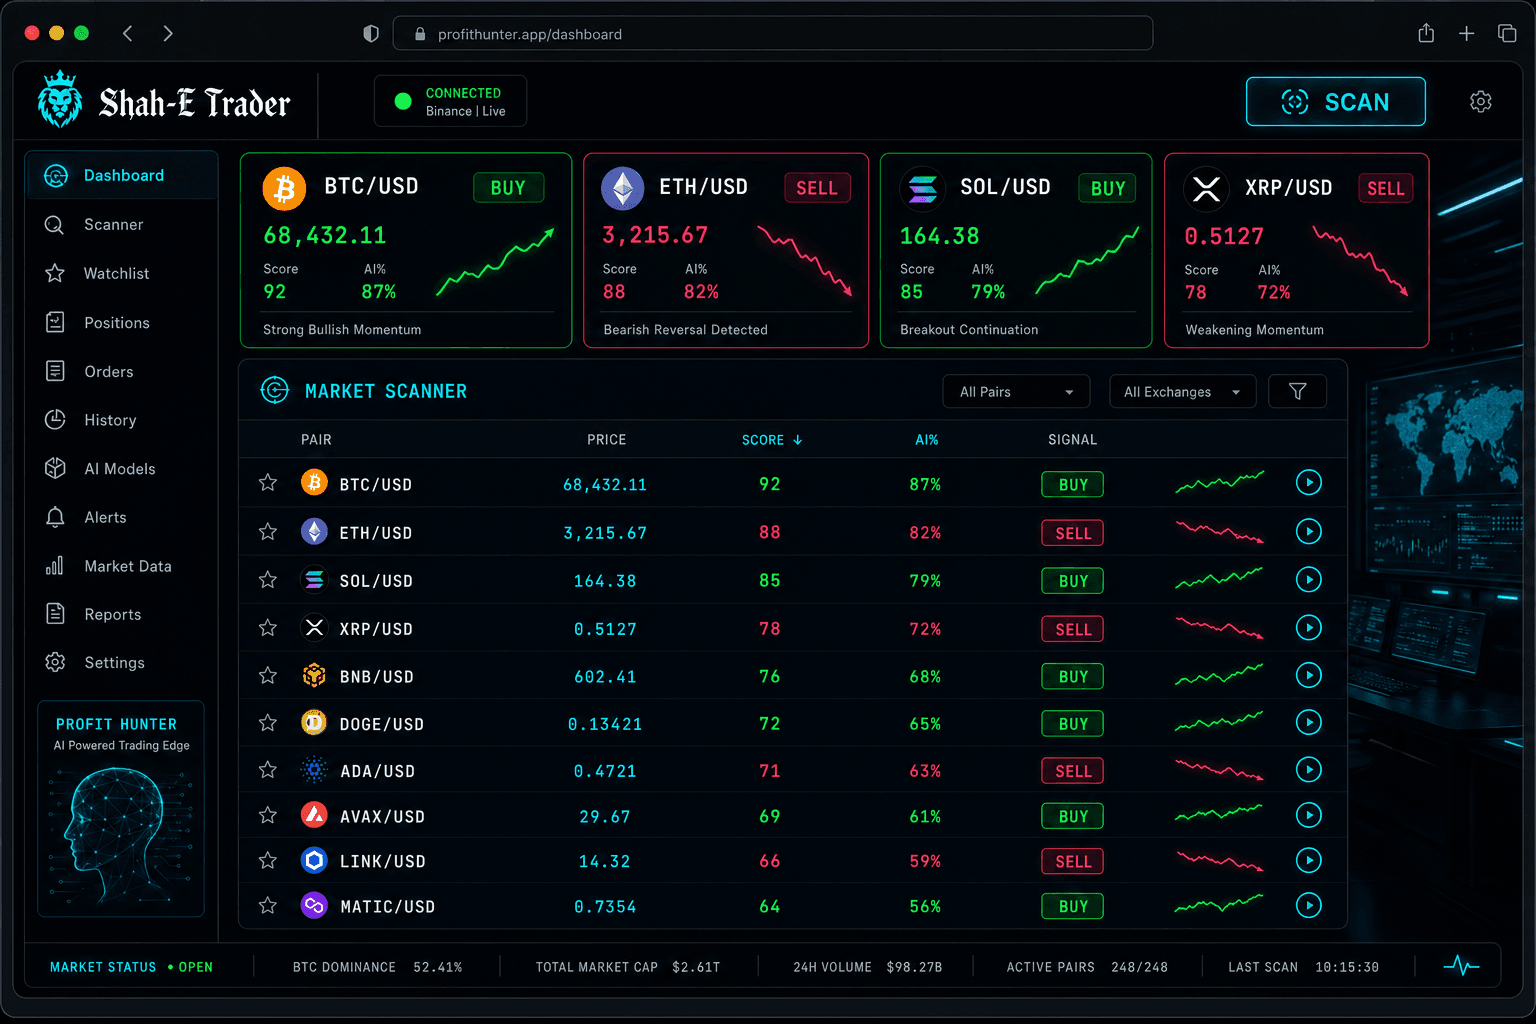Image resolution: width=1536 pixels, height=1024 pixels.
Task: Open the MATIC/USD row play button
Action: pyautogui.click(x=1308, y=905)
